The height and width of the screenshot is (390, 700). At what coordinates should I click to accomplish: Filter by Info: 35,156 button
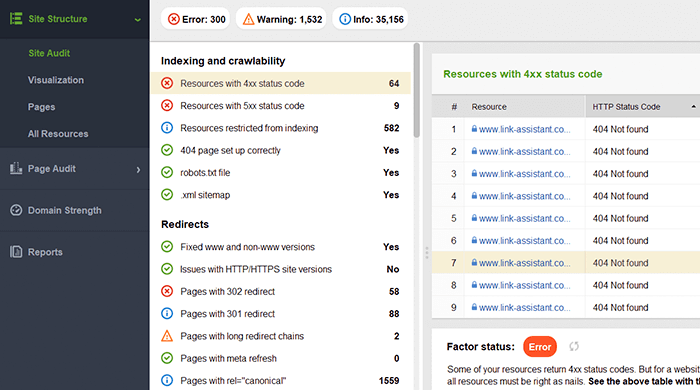tap(370, 19)
